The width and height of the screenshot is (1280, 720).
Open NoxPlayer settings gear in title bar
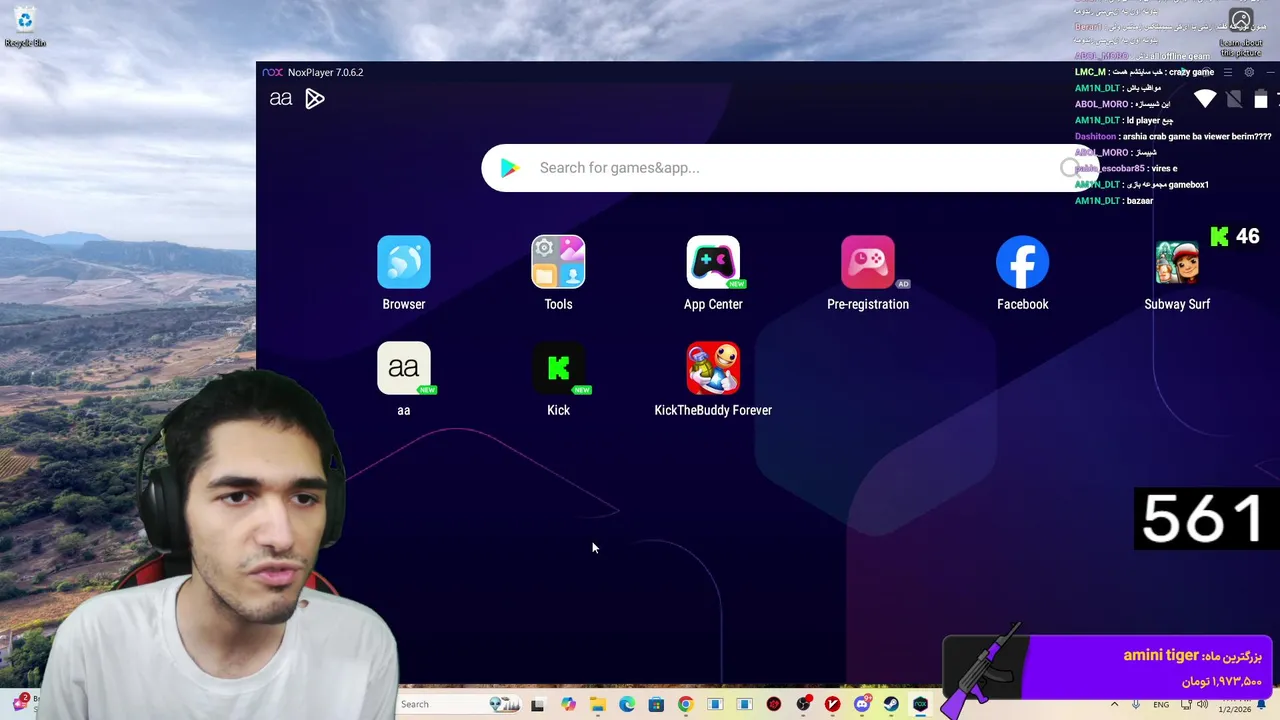point(1249,72)
